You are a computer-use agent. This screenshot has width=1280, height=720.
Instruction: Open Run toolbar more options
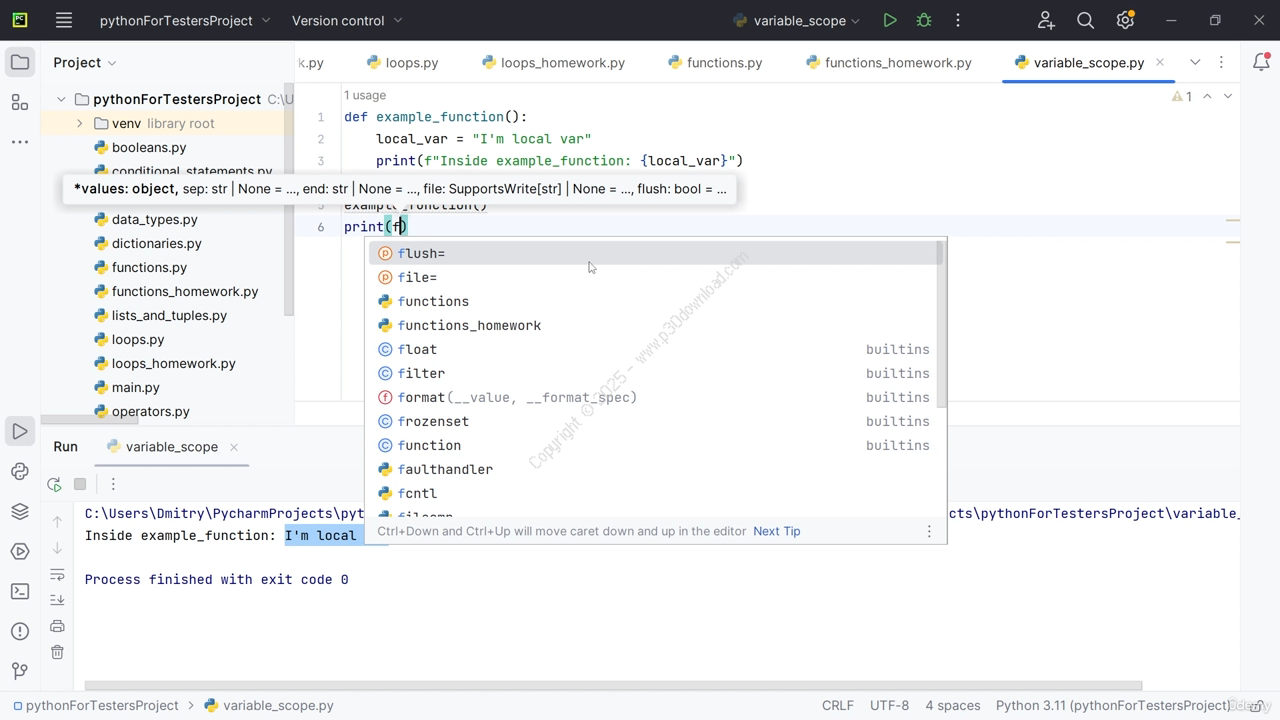(x=113, y=484)
